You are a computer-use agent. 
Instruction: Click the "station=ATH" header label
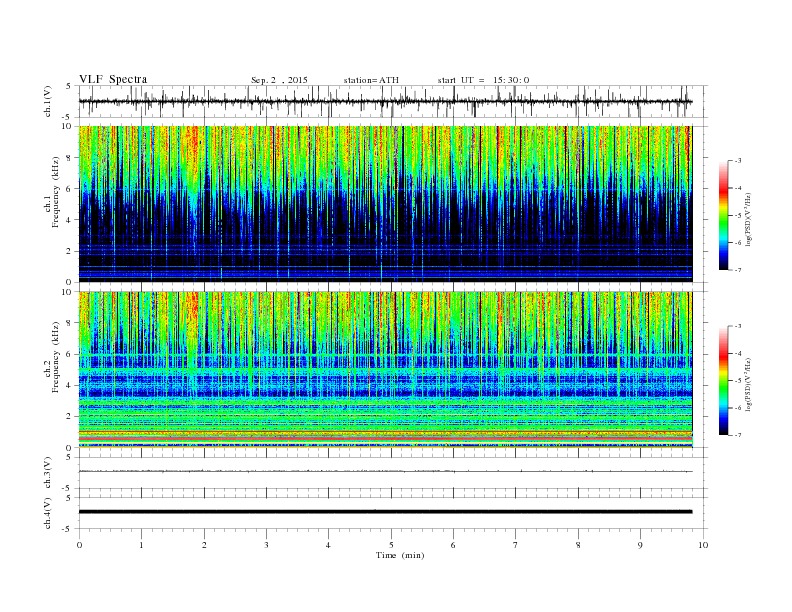[371, 80]
